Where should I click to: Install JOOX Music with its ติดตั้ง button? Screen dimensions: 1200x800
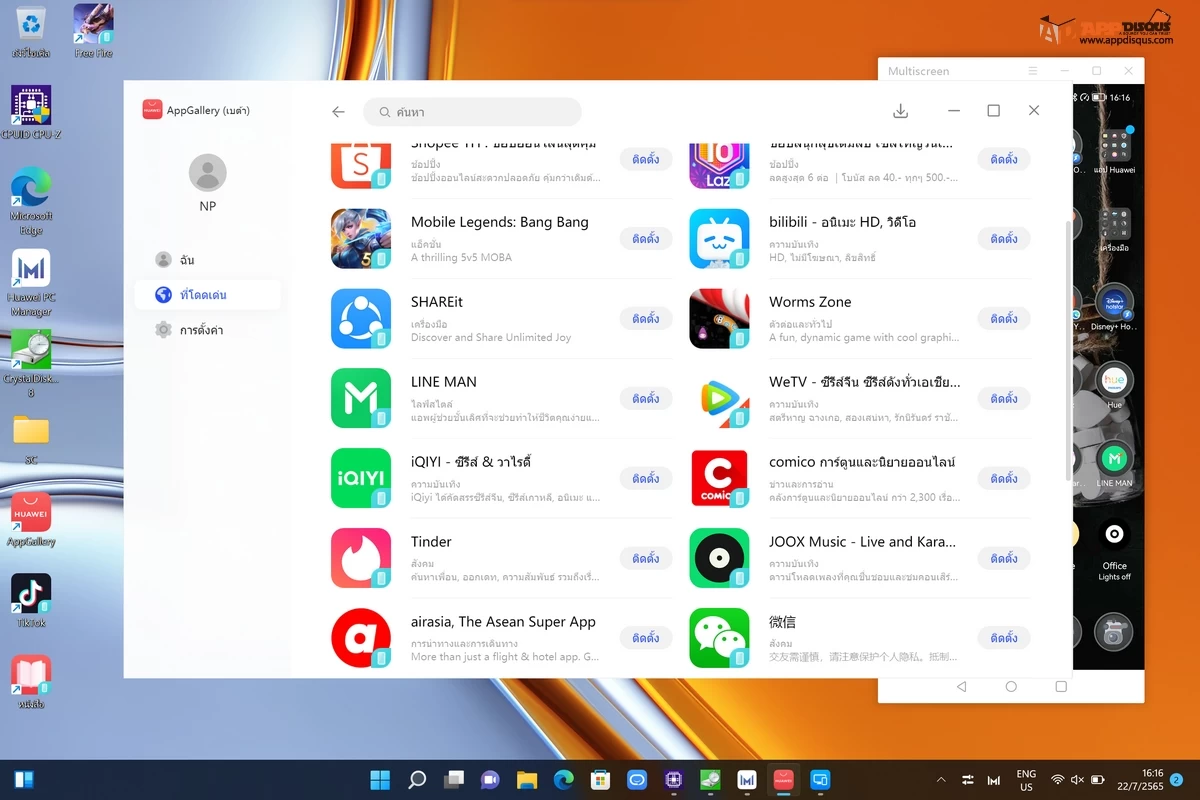click(x=1004, y=558)
